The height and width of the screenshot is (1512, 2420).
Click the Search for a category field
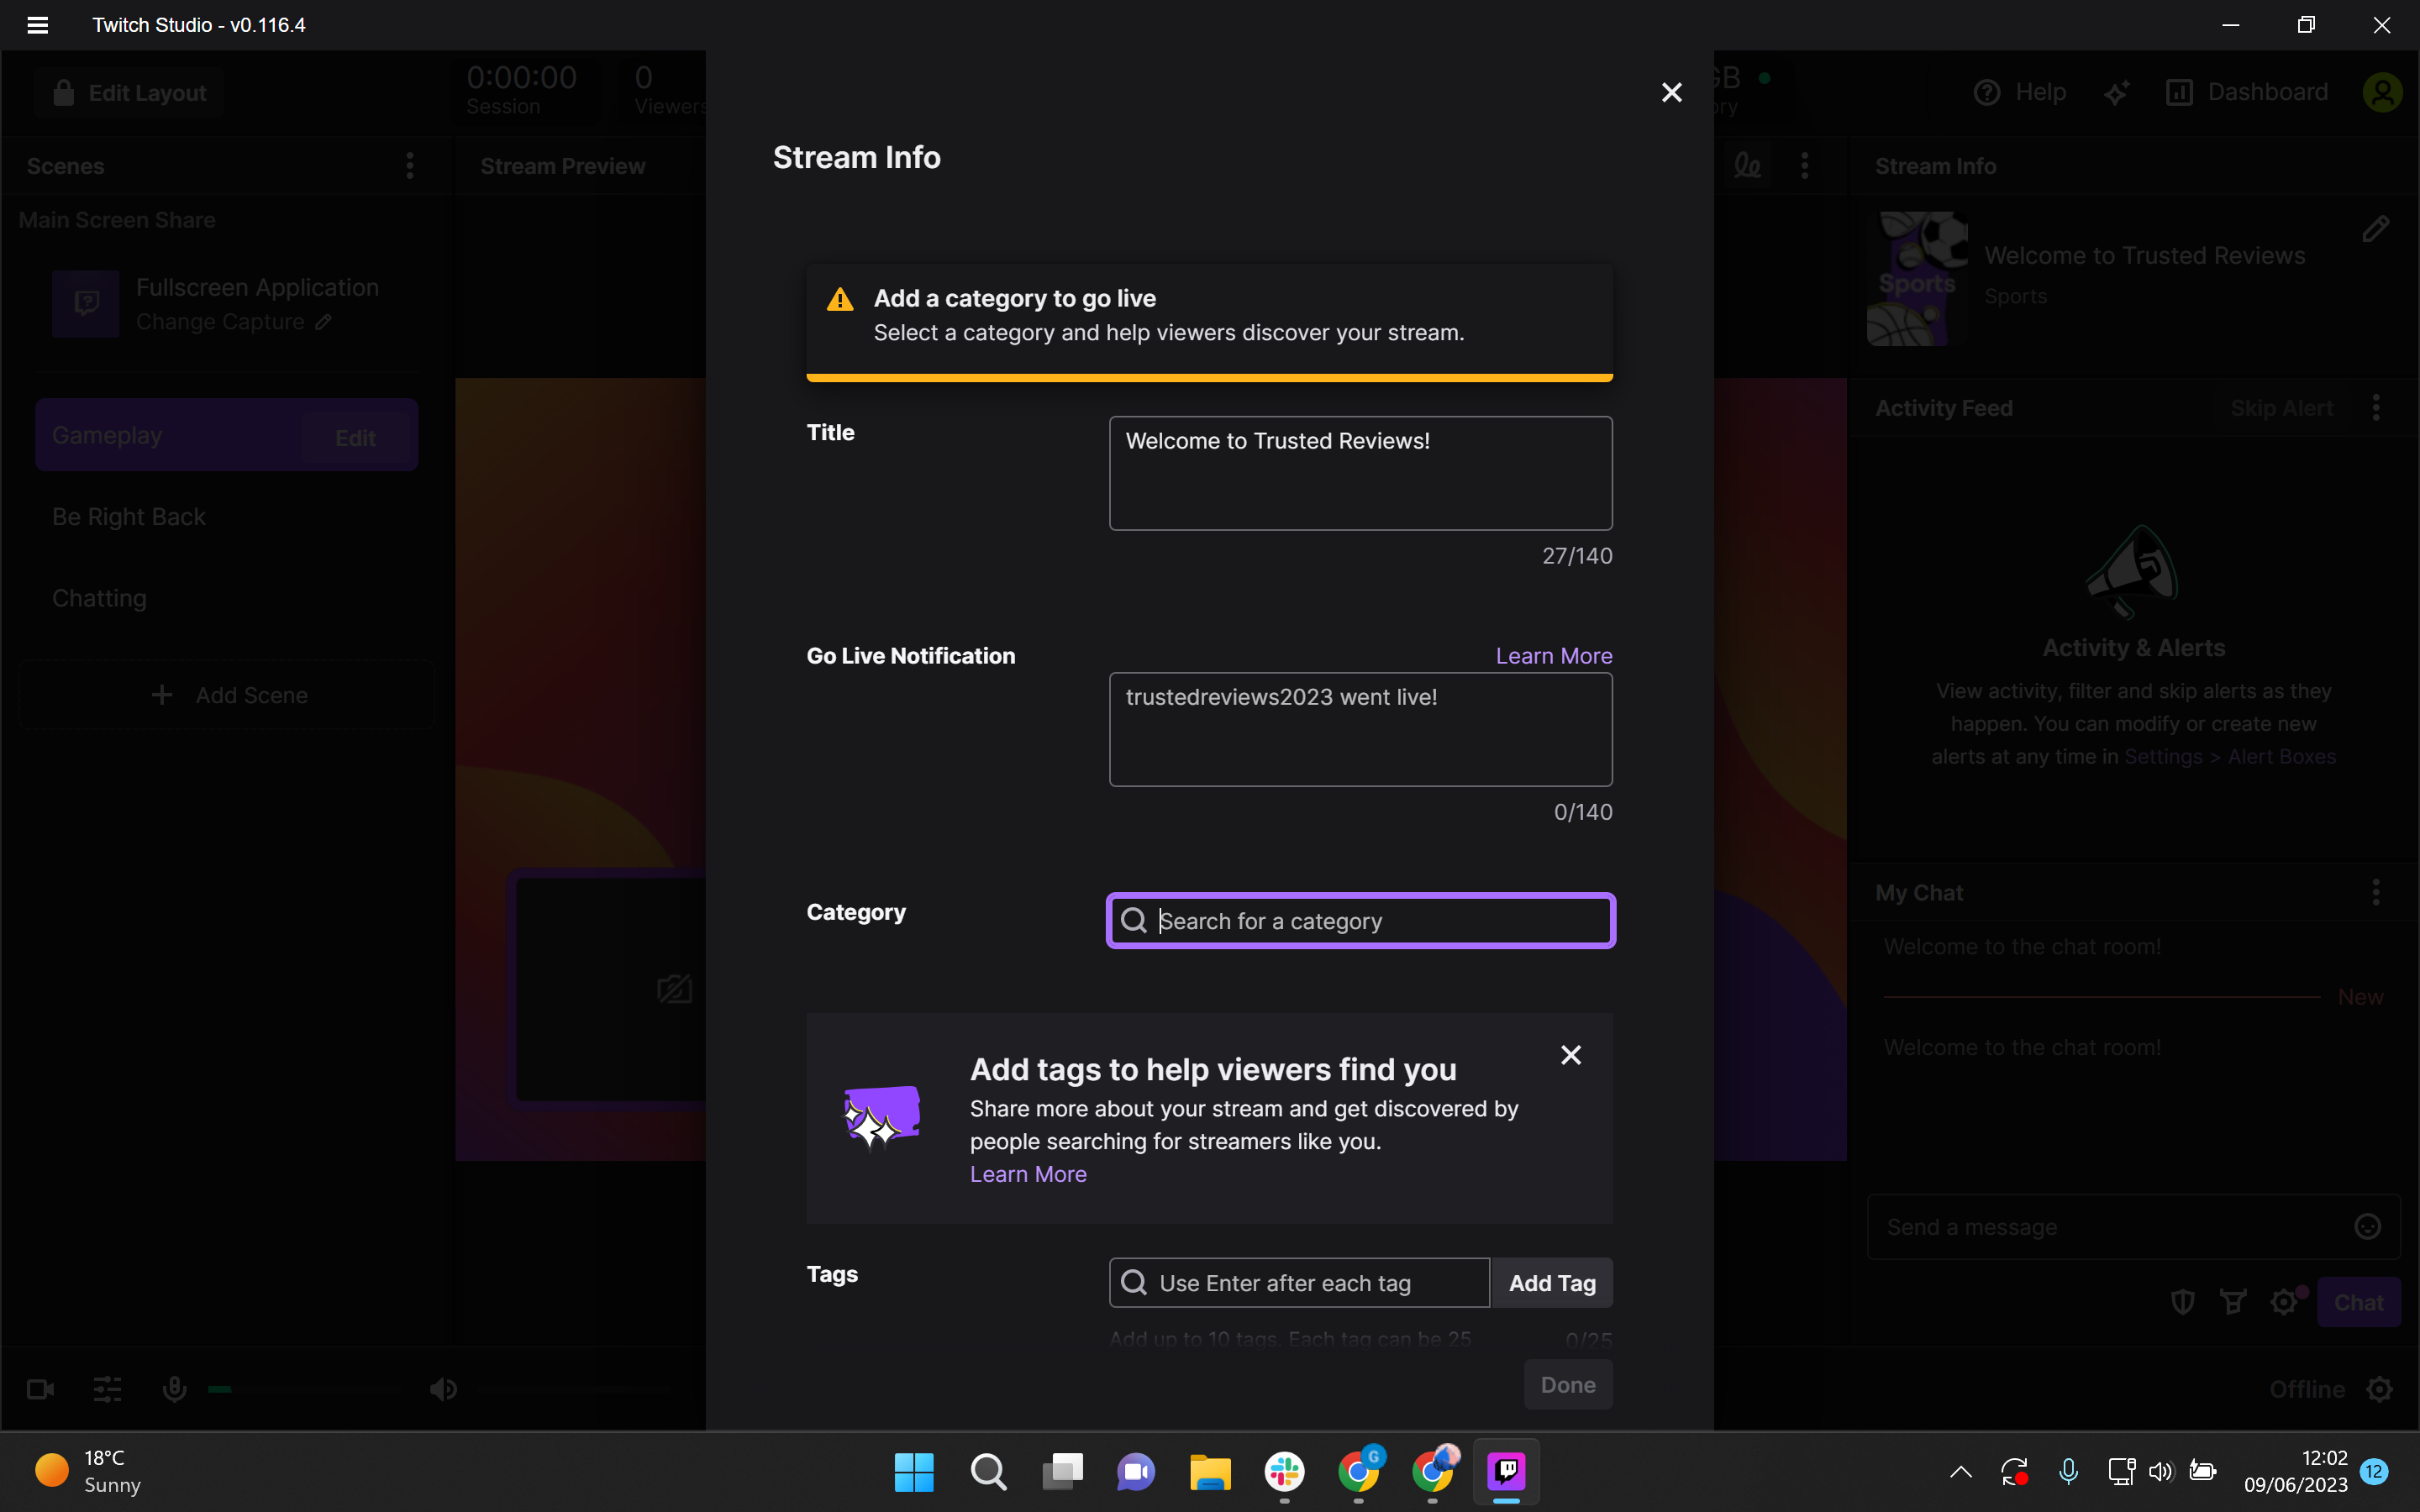coord(1360,921)
